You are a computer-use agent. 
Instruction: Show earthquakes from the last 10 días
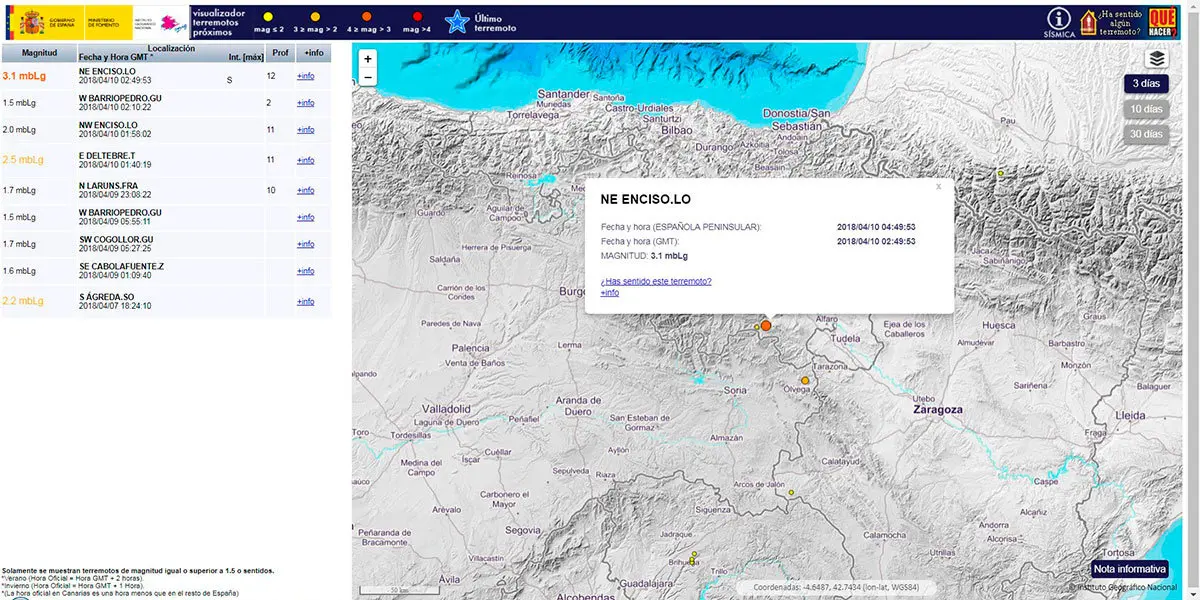point(1147,109)
